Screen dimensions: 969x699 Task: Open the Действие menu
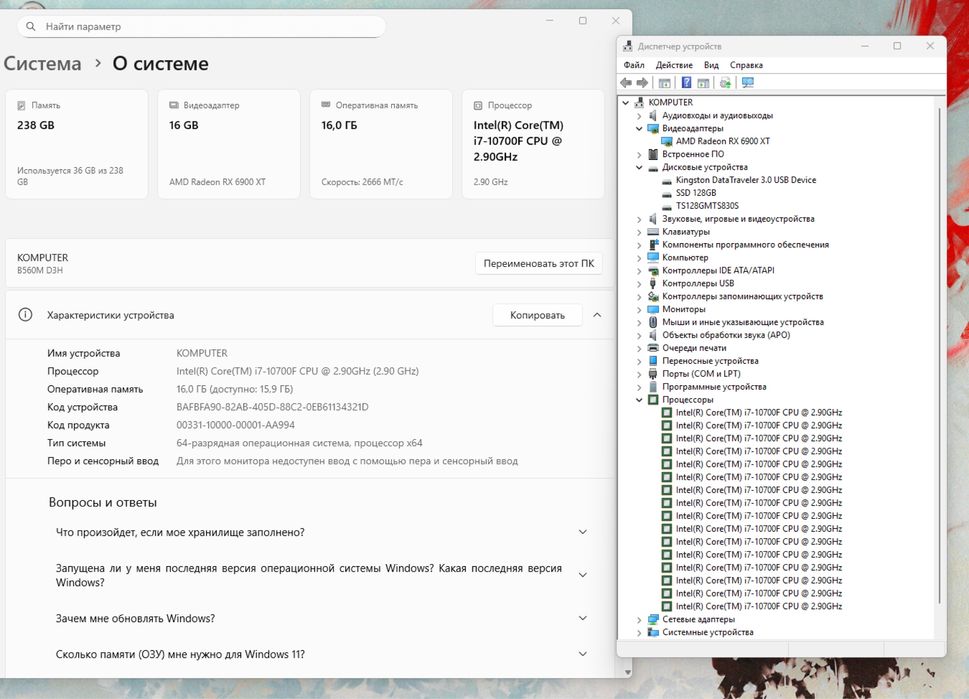pyautogui.click(x=674, y=65)
